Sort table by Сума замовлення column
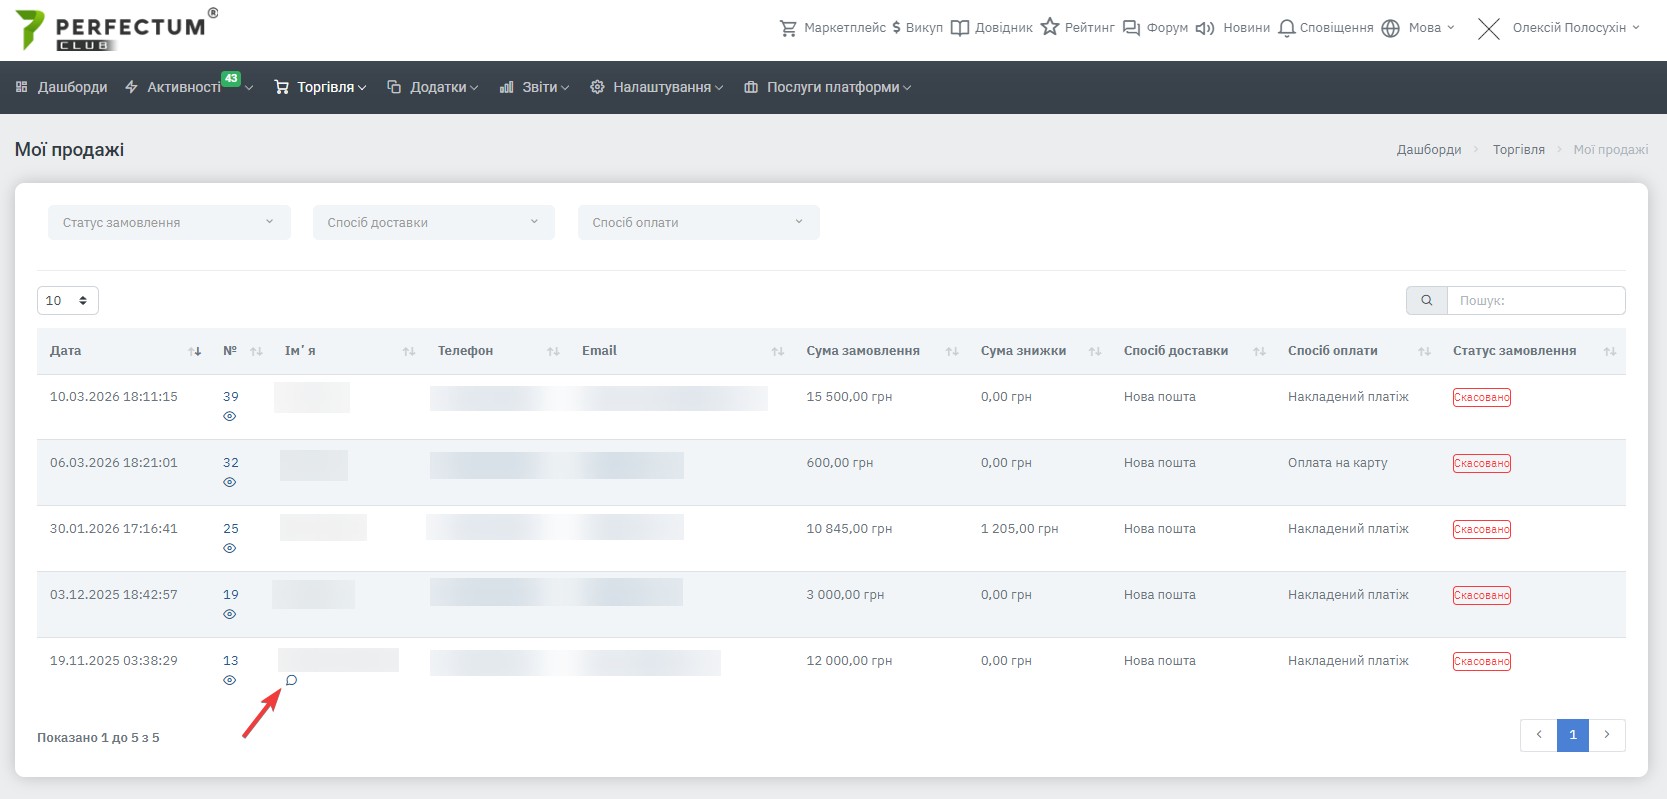This screenshot has height=799, width=1667. click(x=863, y=351)
